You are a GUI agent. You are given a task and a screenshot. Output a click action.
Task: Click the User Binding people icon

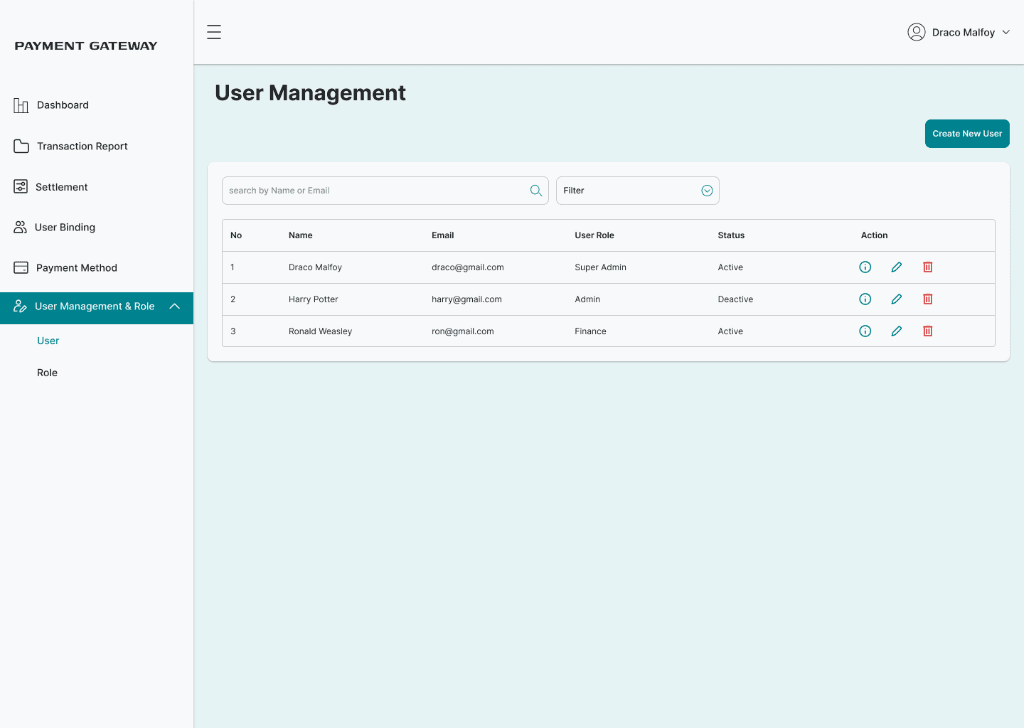pos(20,227)
